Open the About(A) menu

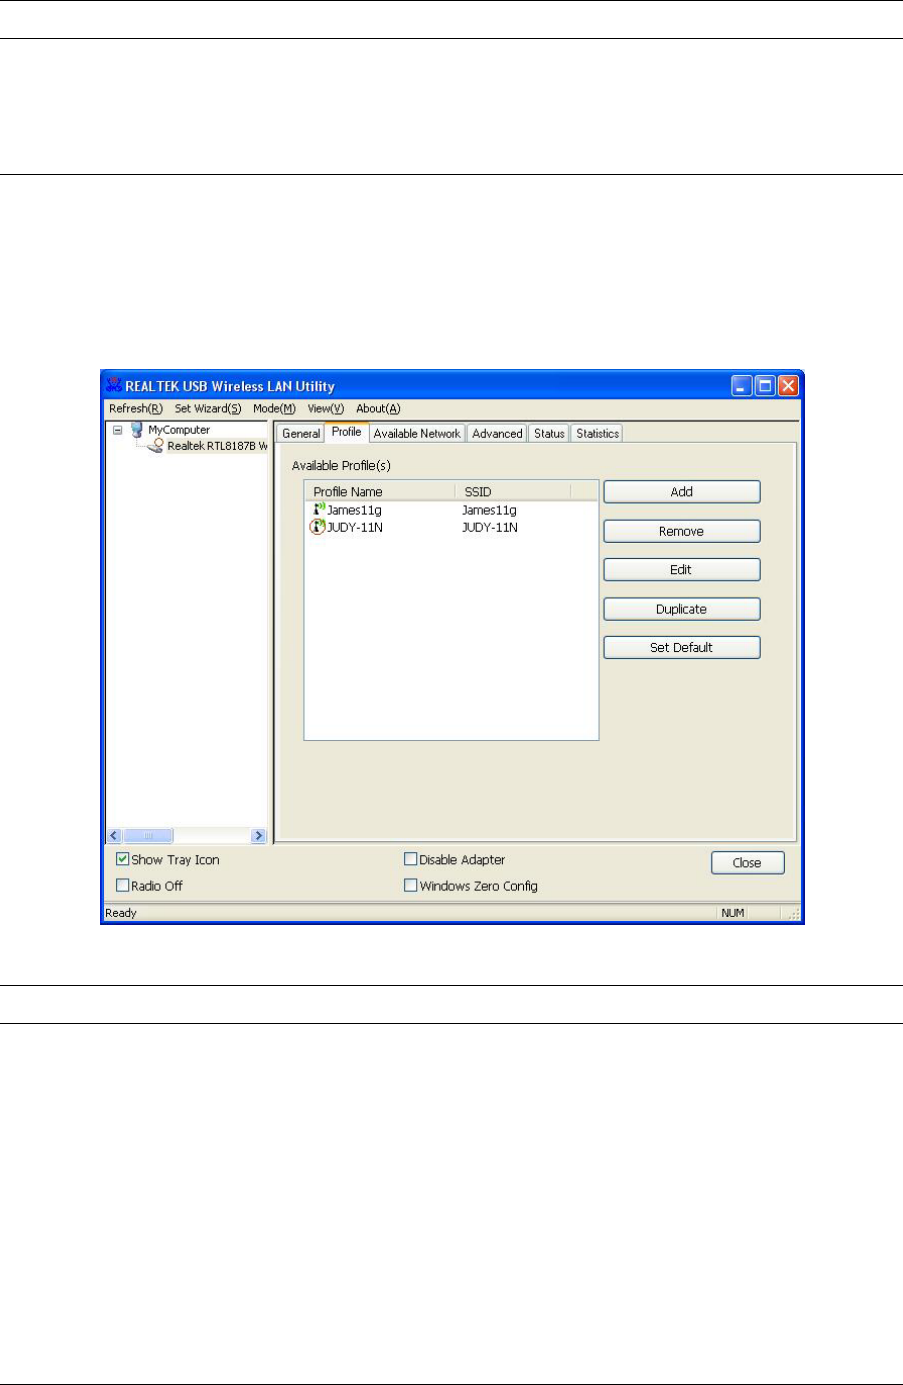[378, 408]
